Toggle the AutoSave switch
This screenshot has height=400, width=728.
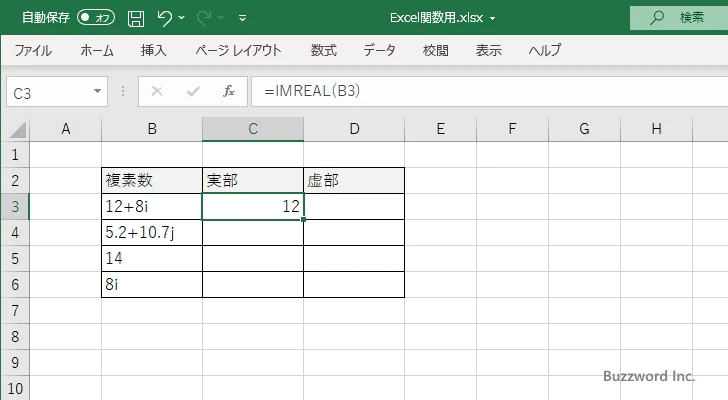click(x=96, y=18)
